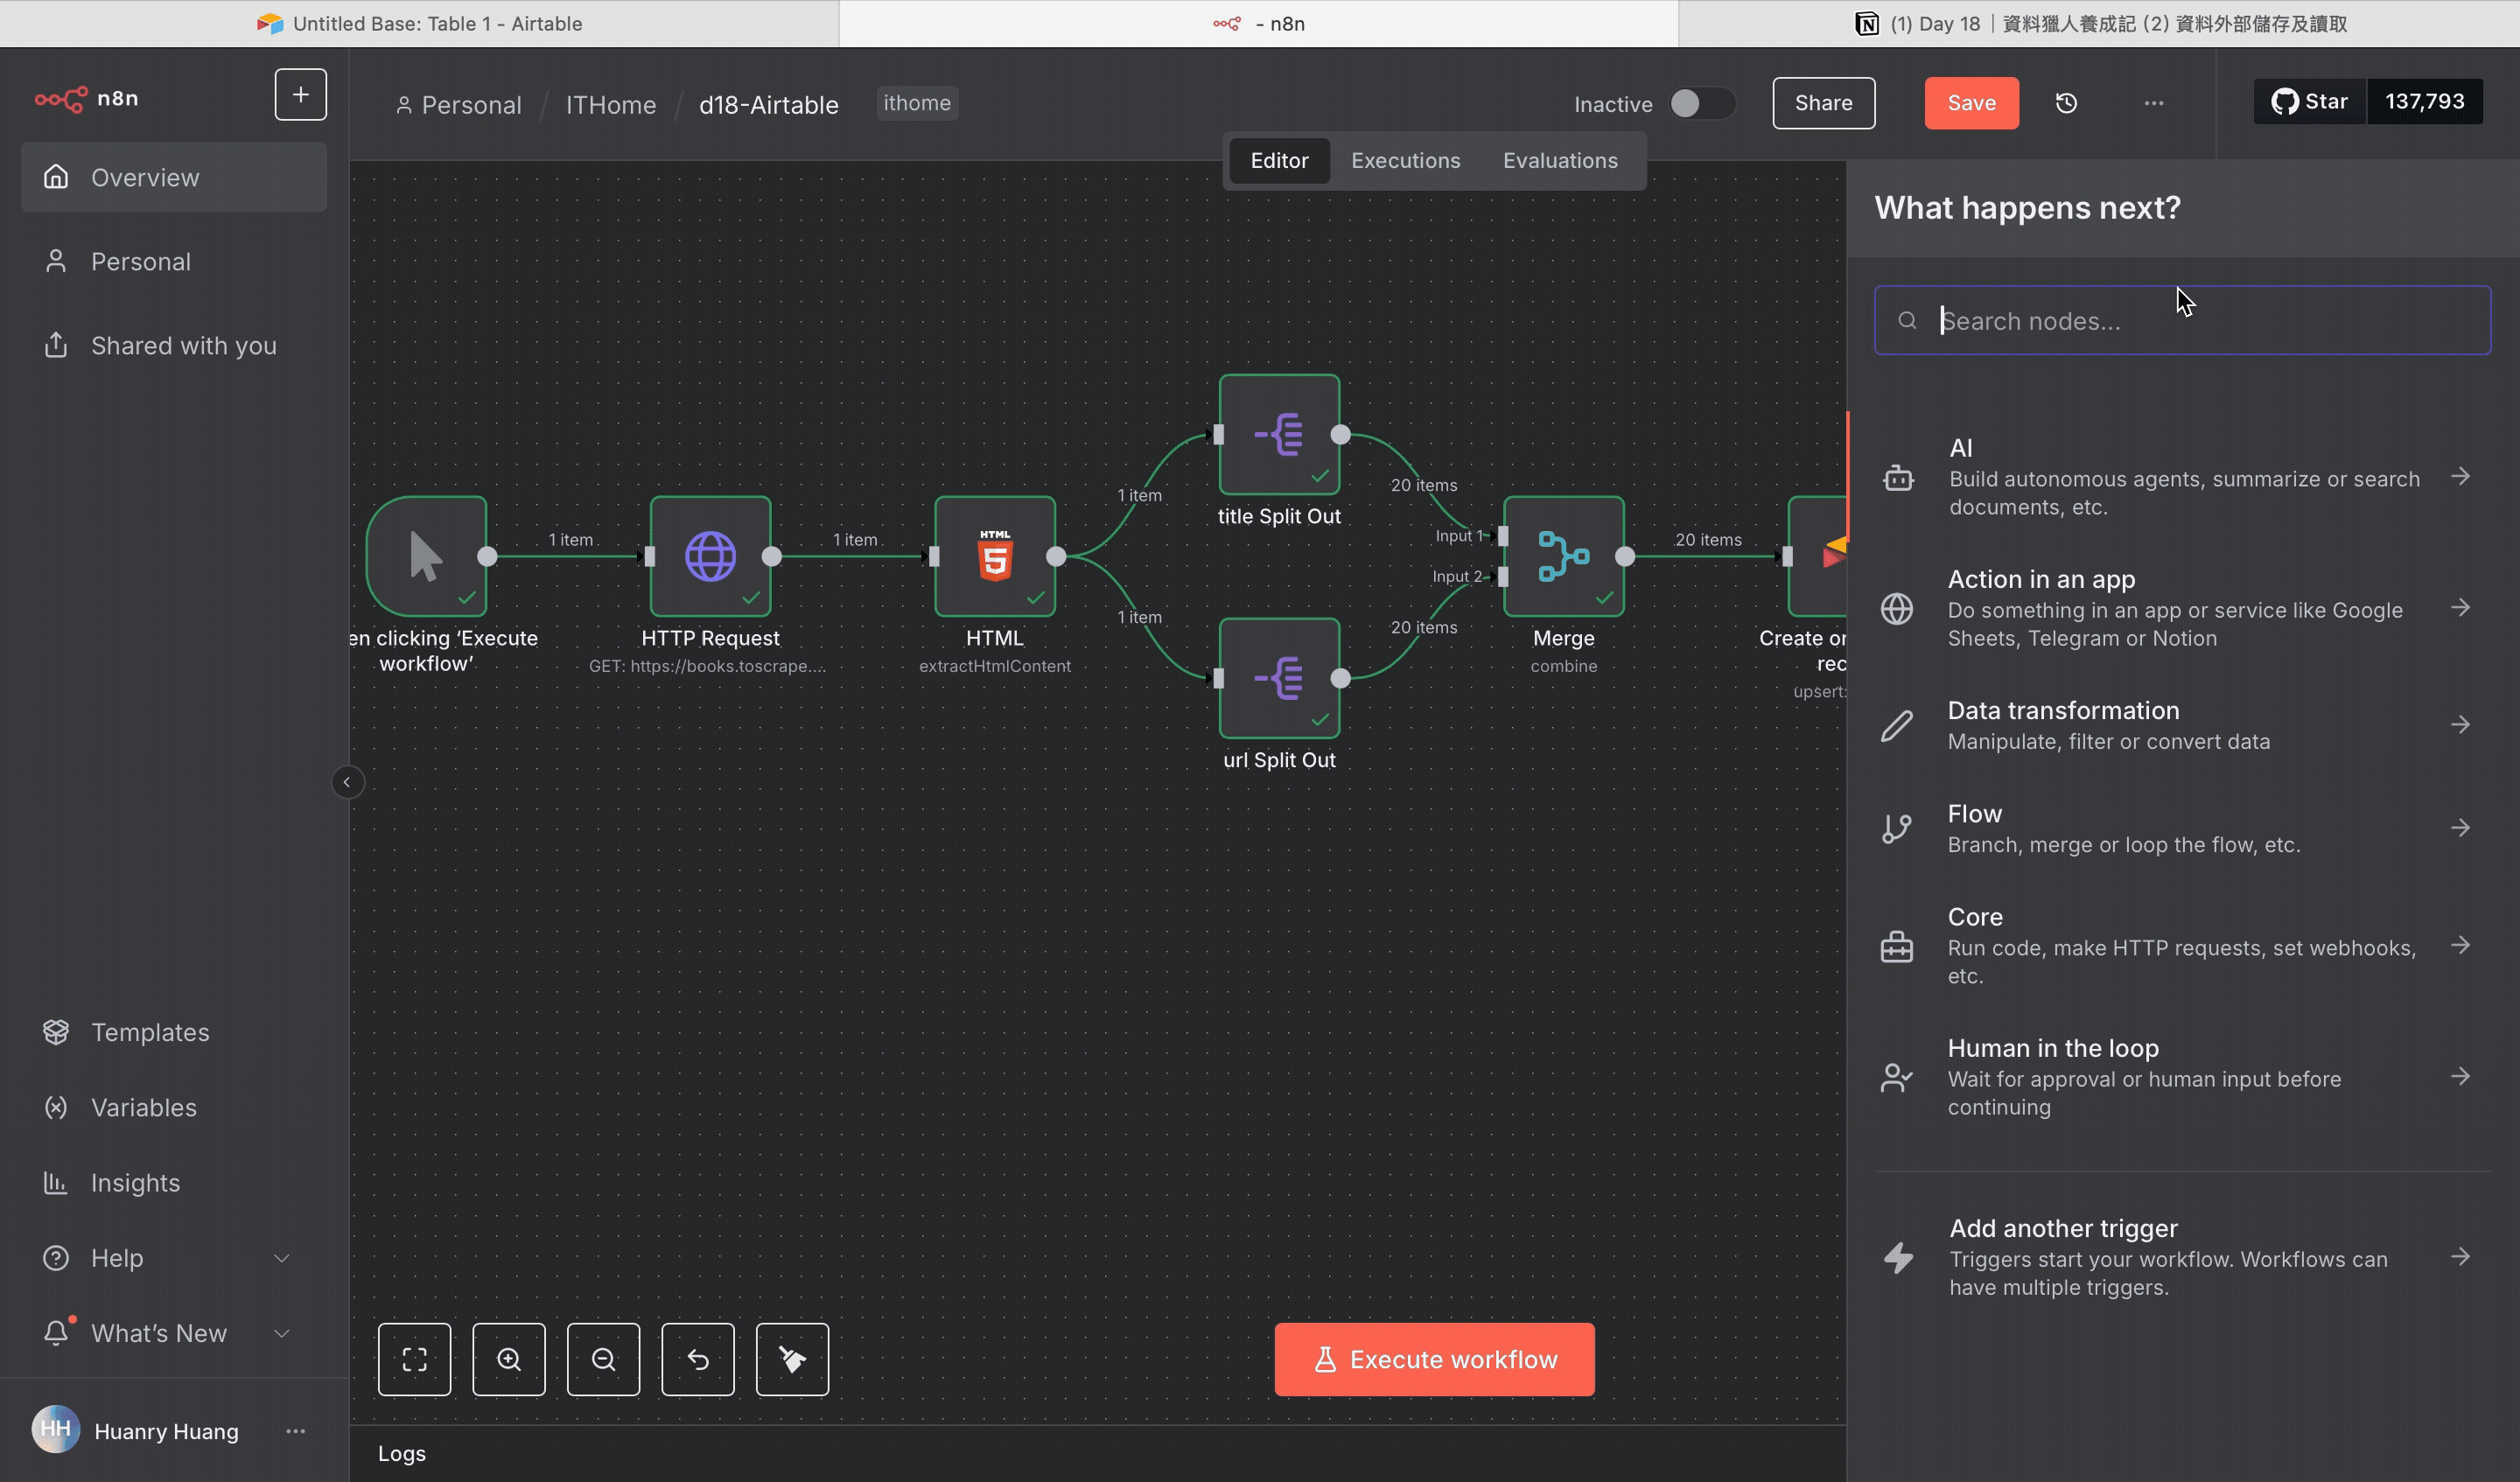
Task: Click the plus create-new button
Action: [x=300, y=95]
